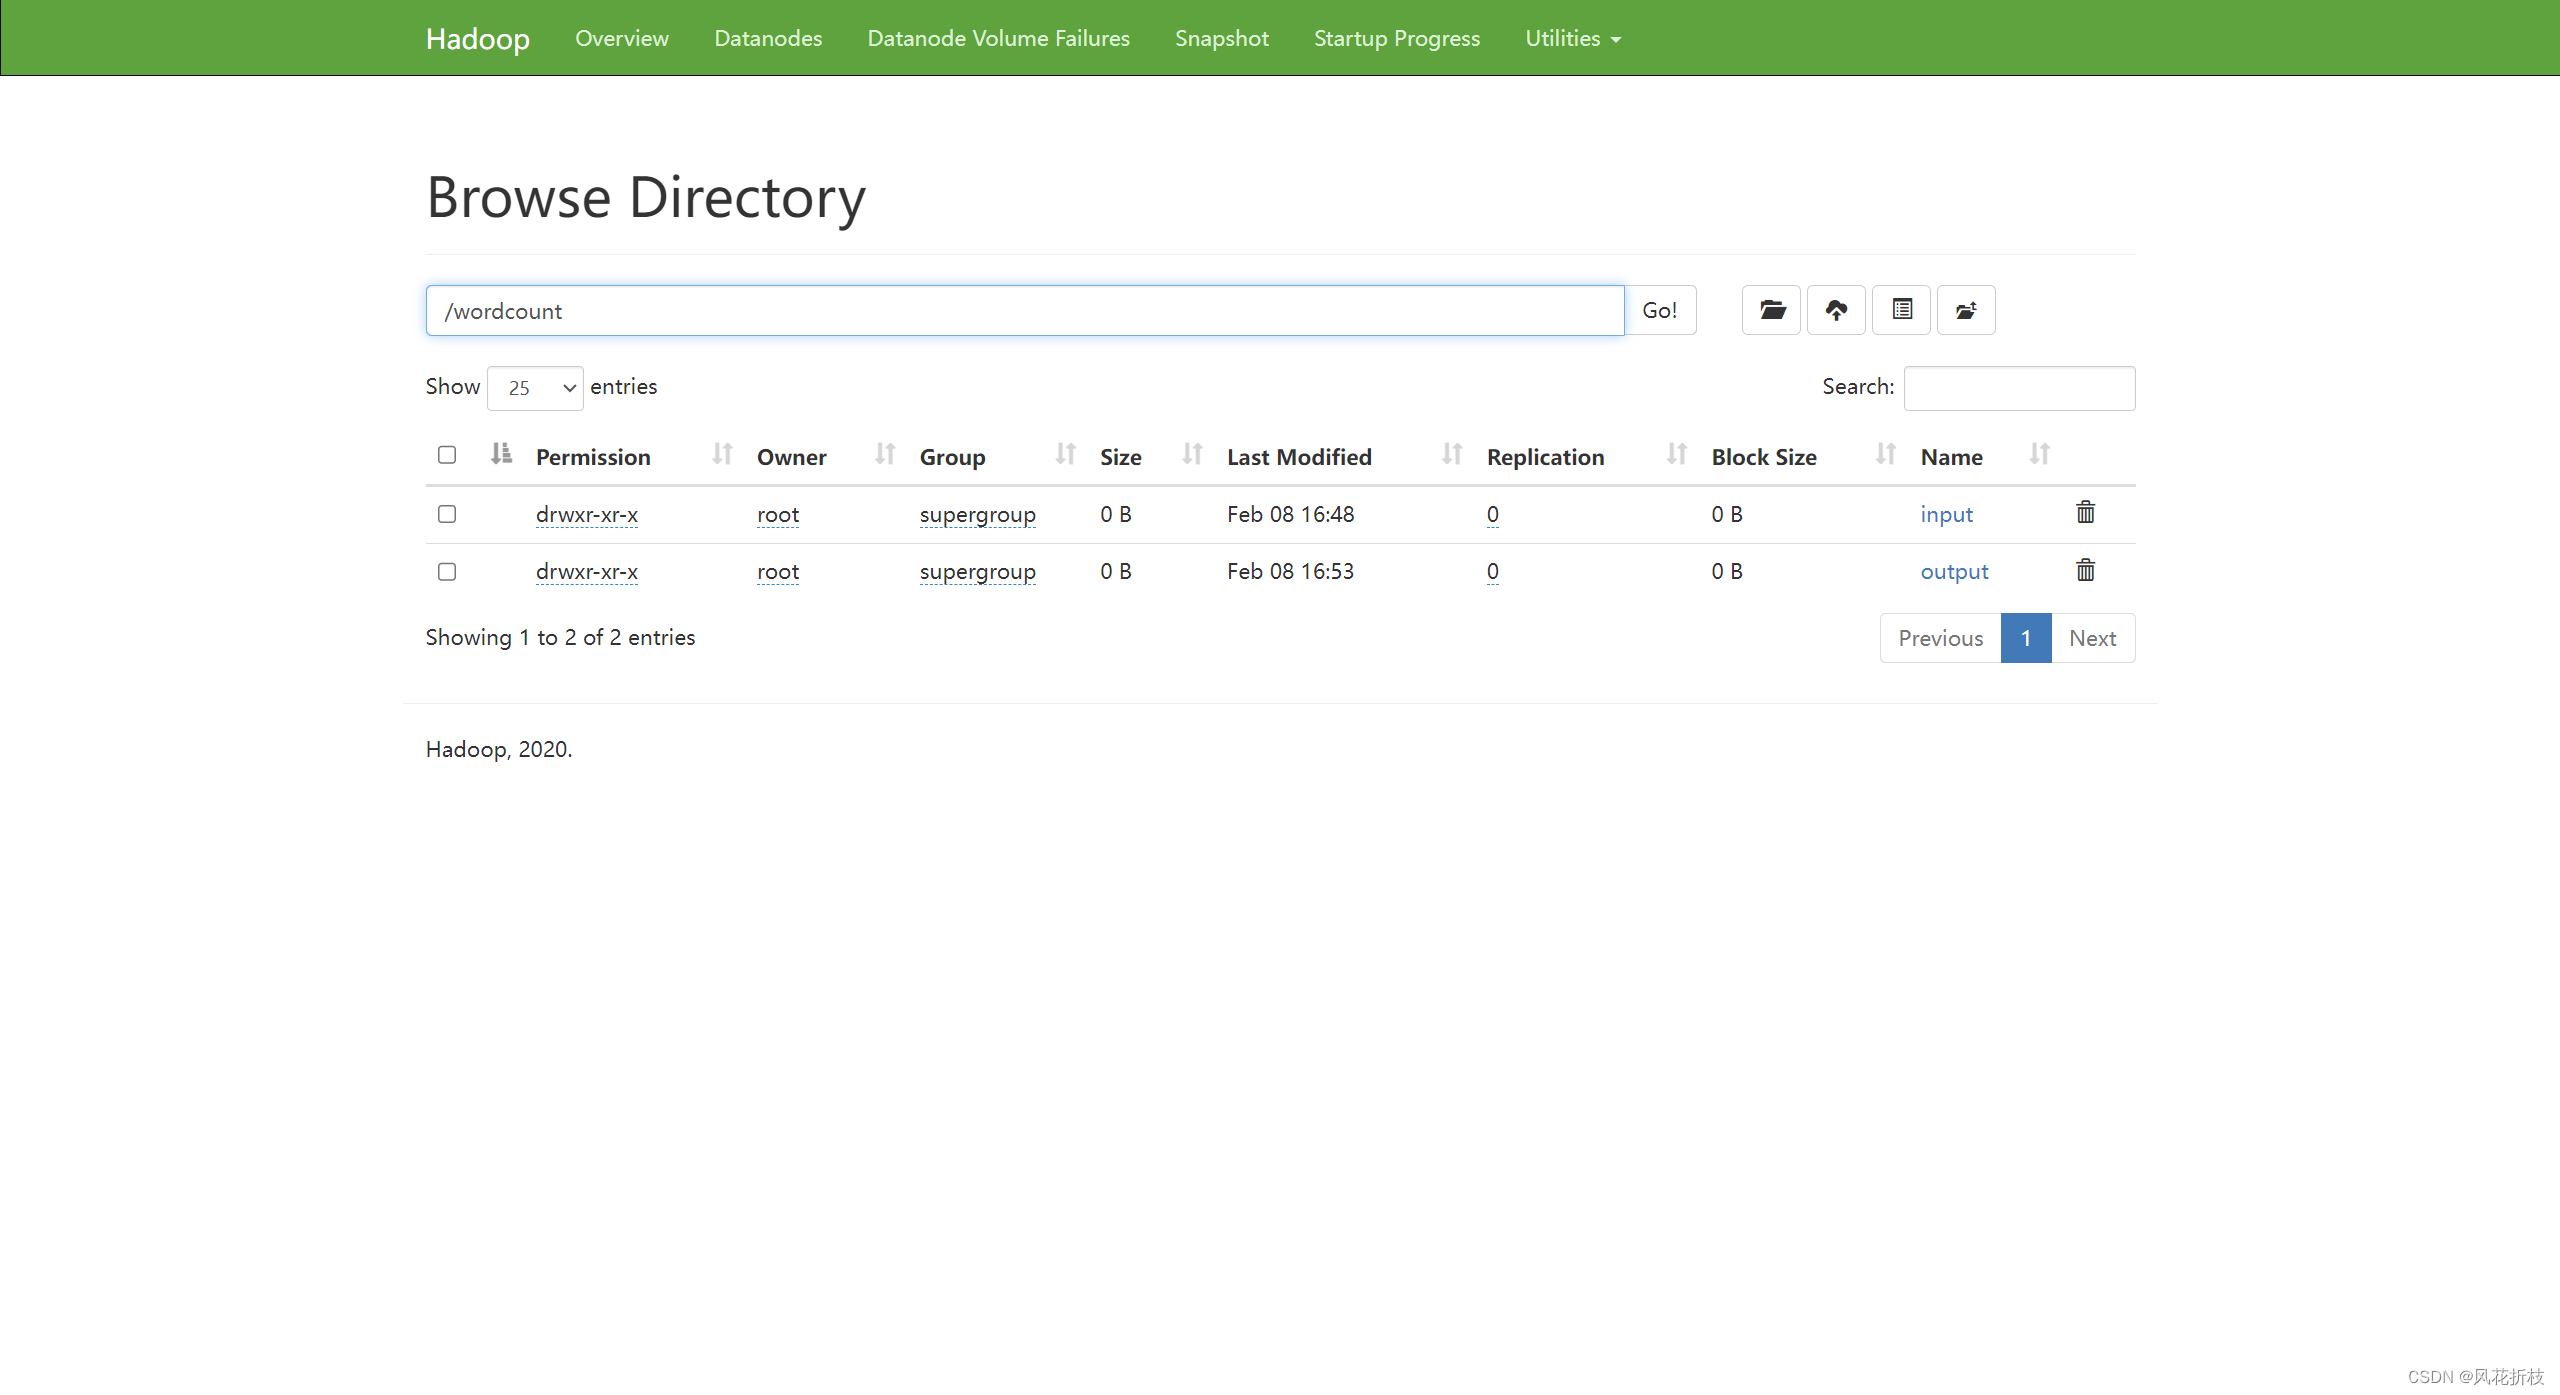Click the upload files cloud icon

[1836, 310]
